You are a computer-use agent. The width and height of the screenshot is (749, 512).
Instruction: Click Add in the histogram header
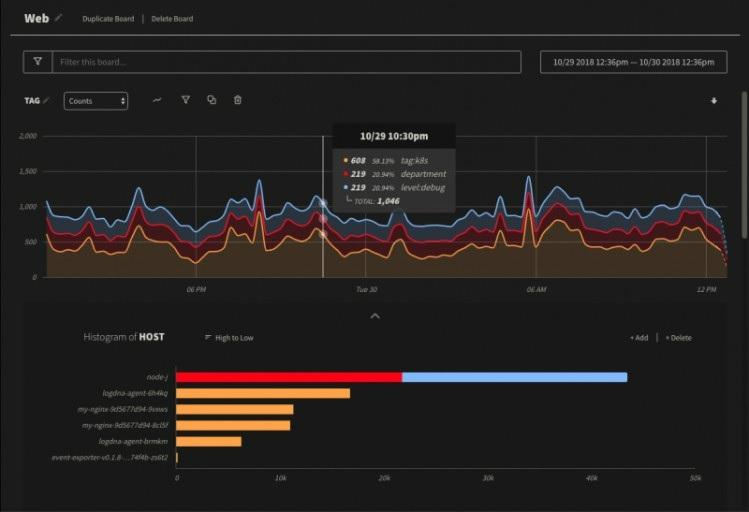639,338
